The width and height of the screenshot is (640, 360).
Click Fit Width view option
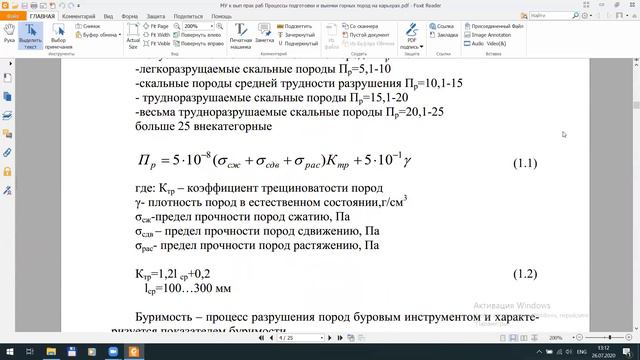[156, 35]
